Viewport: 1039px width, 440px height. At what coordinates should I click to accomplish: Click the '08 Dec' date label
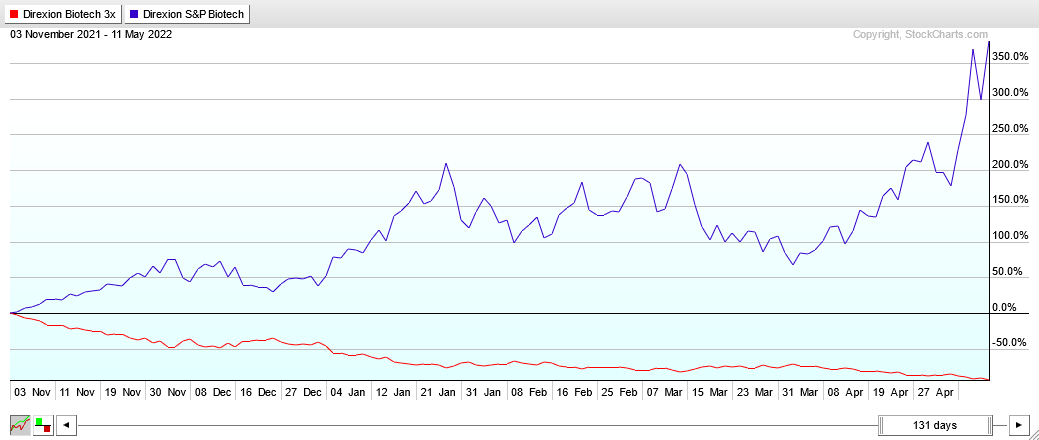213,392
